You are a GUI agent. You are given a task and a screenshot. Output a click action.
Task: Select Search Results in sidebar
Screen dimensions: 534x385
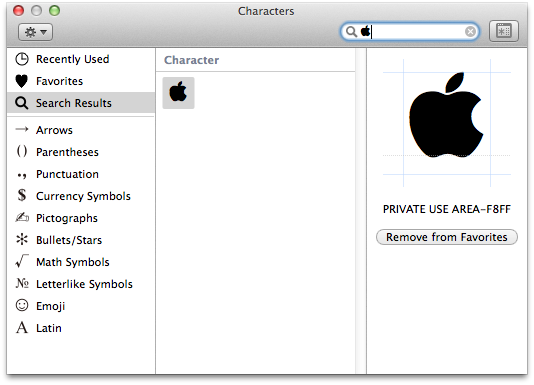click(81, 103)
